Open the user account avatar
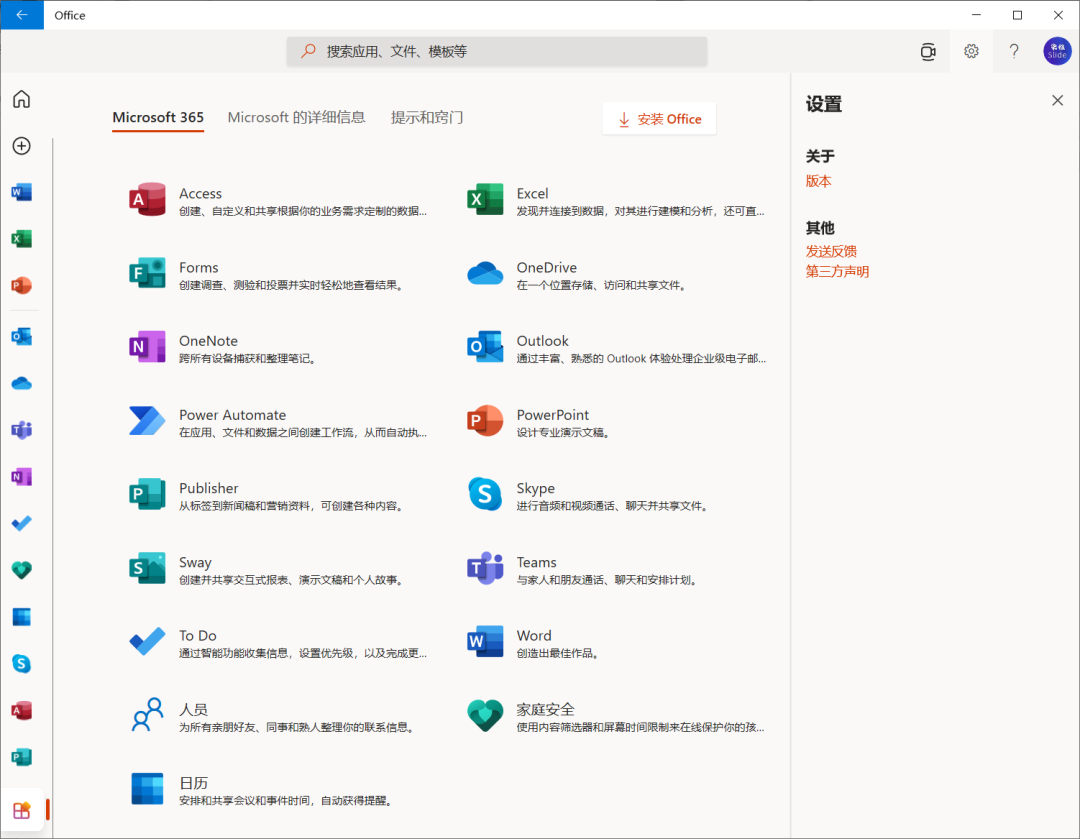Screen dimensions: 1080x839 [1057, 51]
